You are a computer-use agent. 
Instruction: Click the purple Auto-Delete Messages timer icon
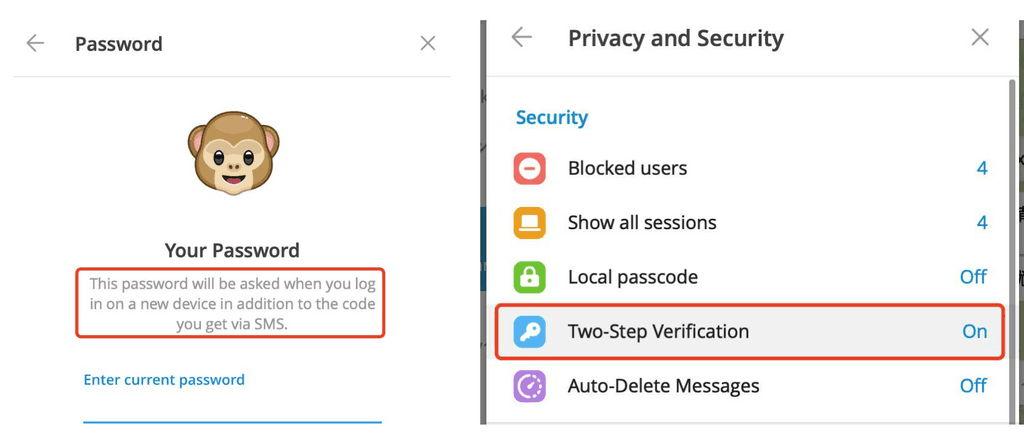pyautogui.click(x=529, y=386)
